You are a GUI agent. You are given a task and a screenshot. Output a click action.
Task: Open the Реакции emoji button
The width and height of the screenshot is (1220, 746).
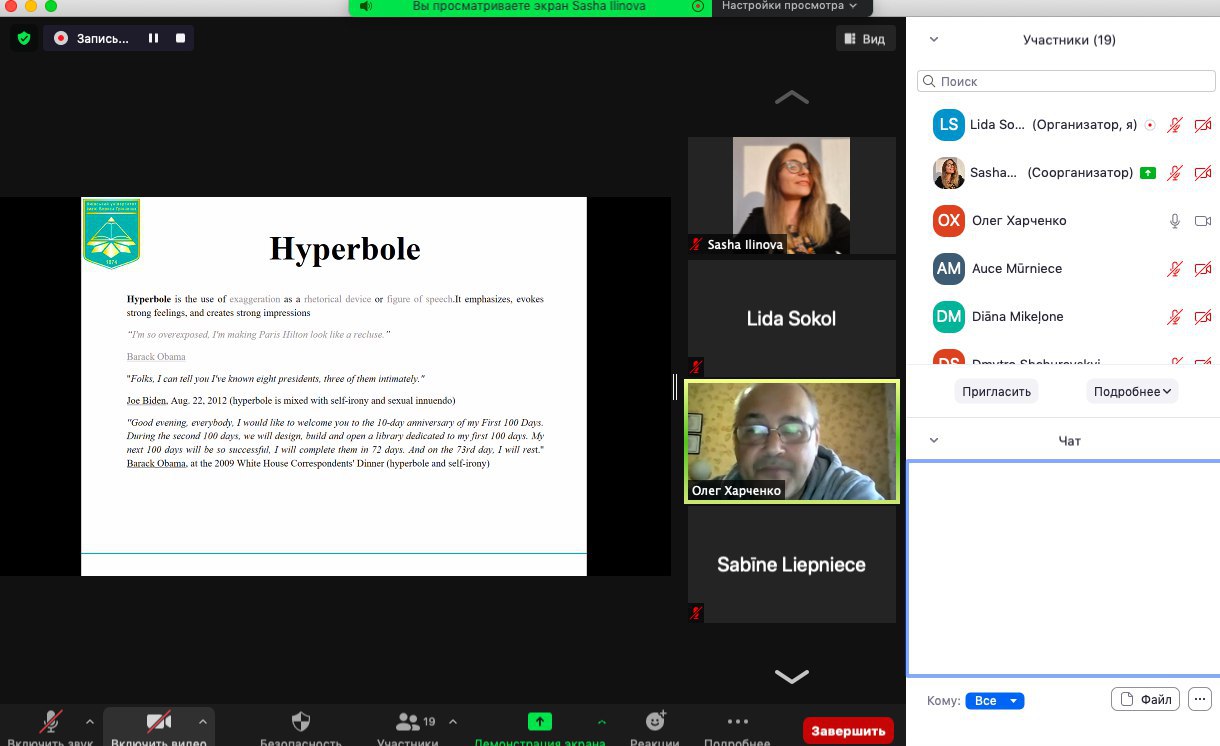(655, 728)
